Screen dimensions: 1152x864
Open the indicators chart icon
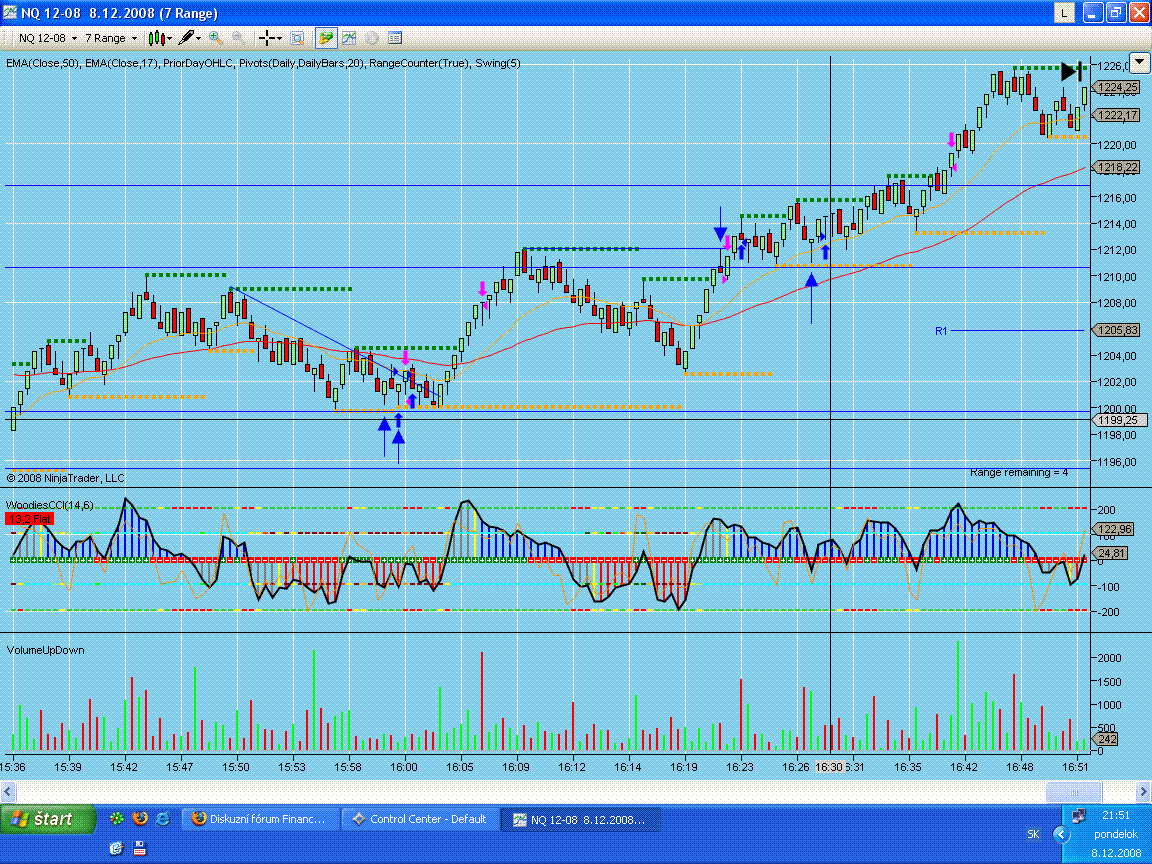(x=349, y=38)
